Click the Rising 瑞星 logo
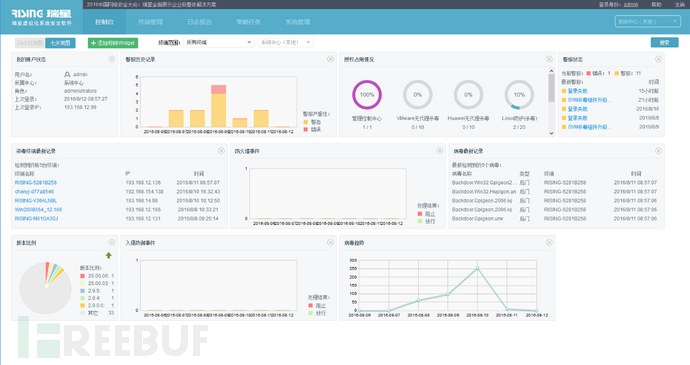The height and width of the screenshot is (365, 690). click(x=41, y=17)
